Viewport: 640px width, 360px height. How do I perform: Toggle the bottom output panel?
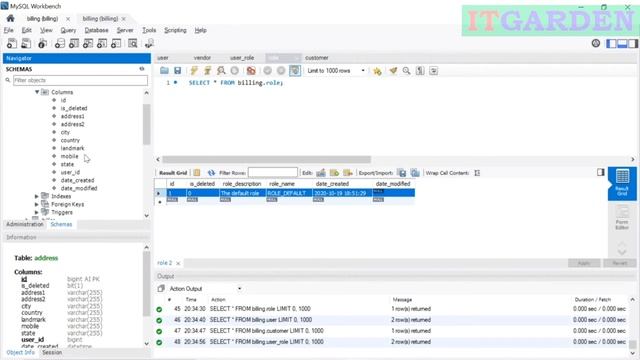pyautogui.click(x=622, y=43)
